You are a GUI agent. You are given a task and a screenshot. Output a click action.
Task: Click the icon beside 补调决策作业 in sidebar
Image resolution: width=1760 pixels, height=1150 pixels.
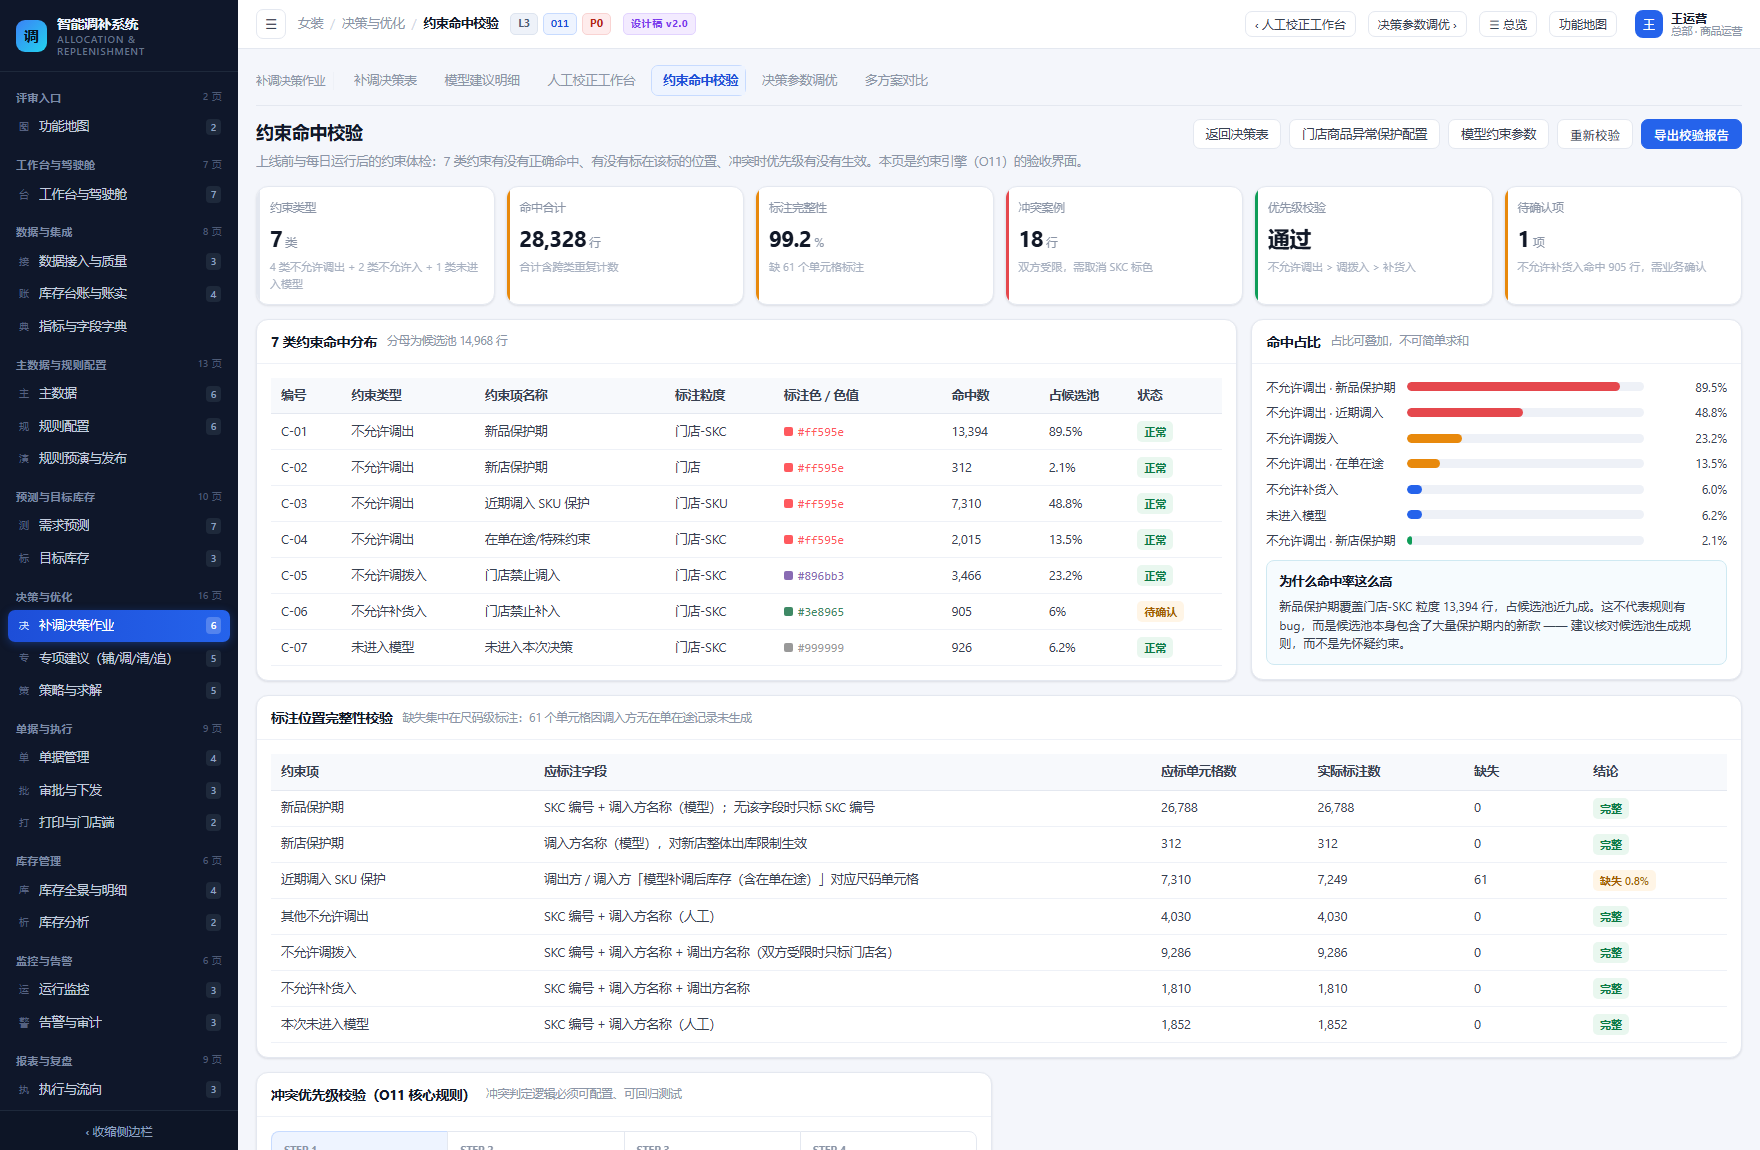pyautogui.click(x=24, y=626)
